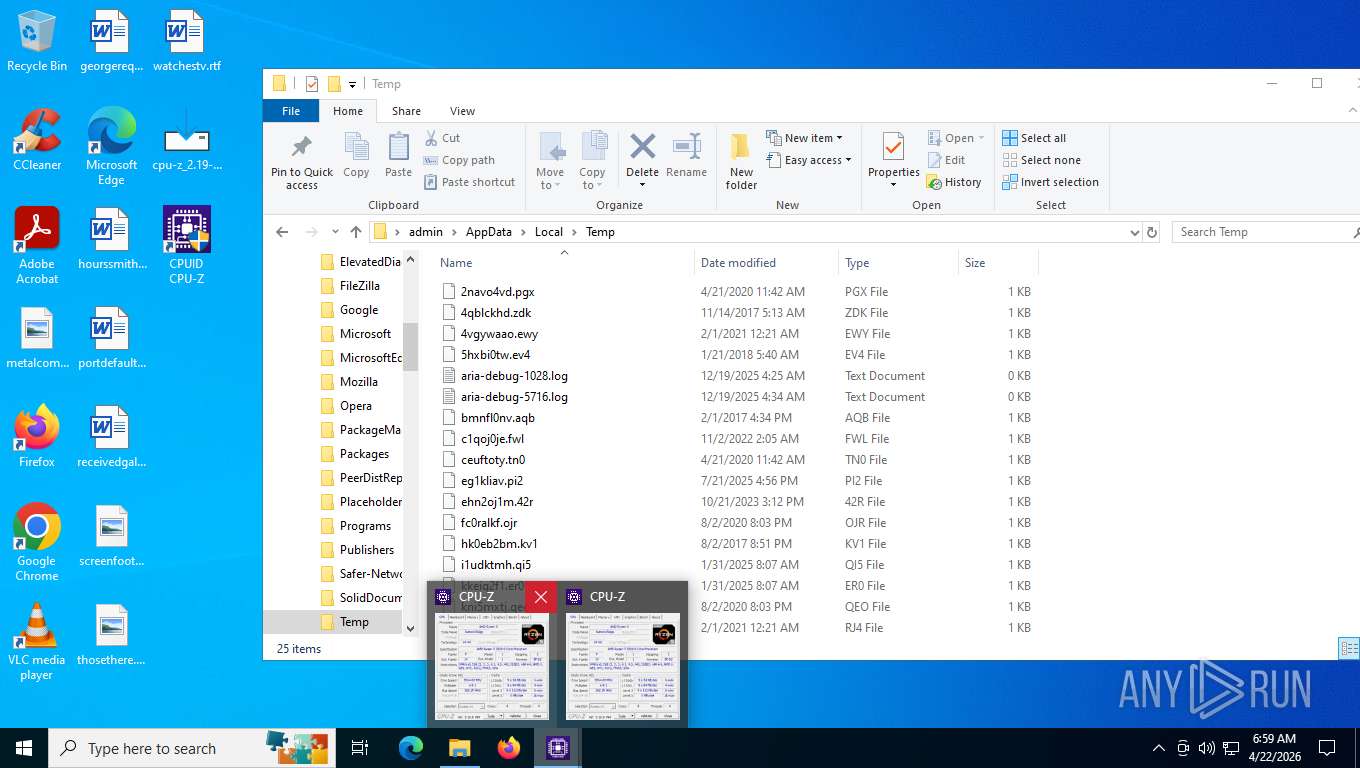Expand the address bar history dropdown
The width and height of the screenshot is (1360, 768).
pos(1134,232)
